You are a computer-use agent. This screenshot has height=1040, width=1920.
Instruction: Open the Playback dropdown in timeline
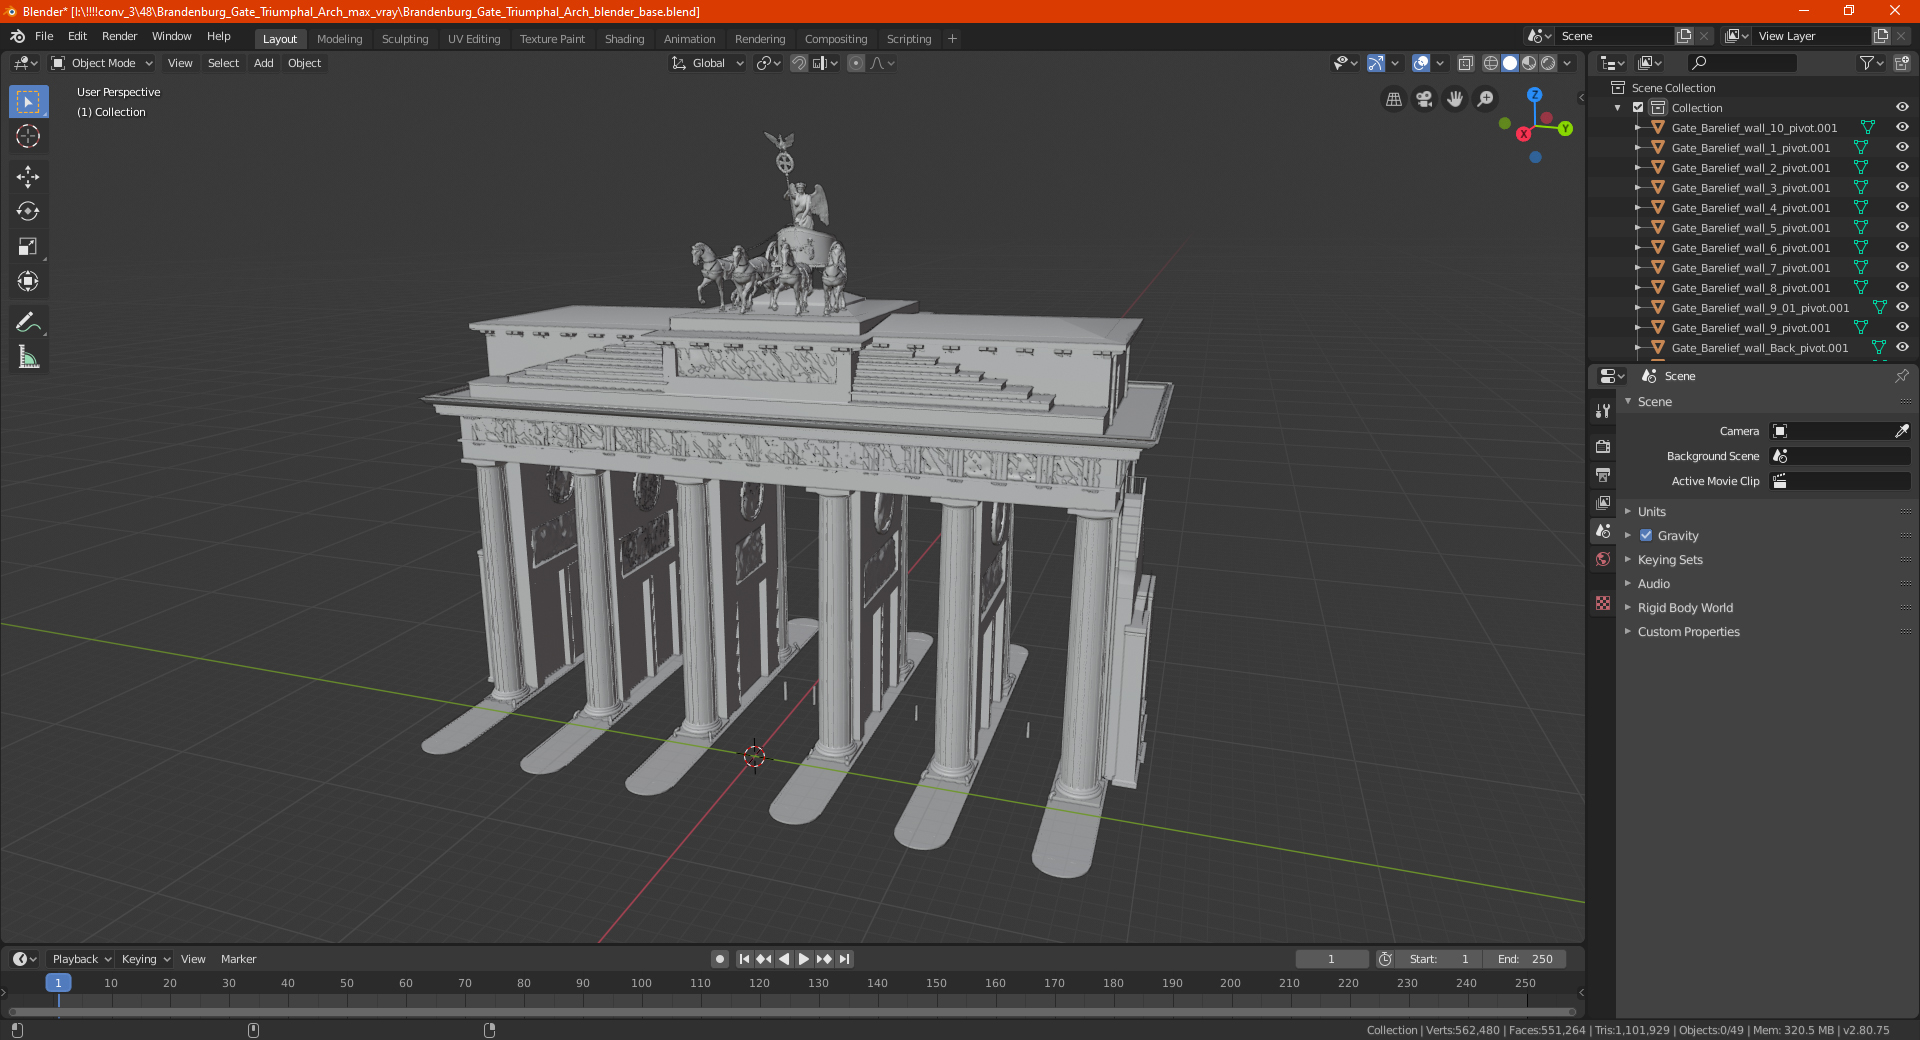(81, 959)
